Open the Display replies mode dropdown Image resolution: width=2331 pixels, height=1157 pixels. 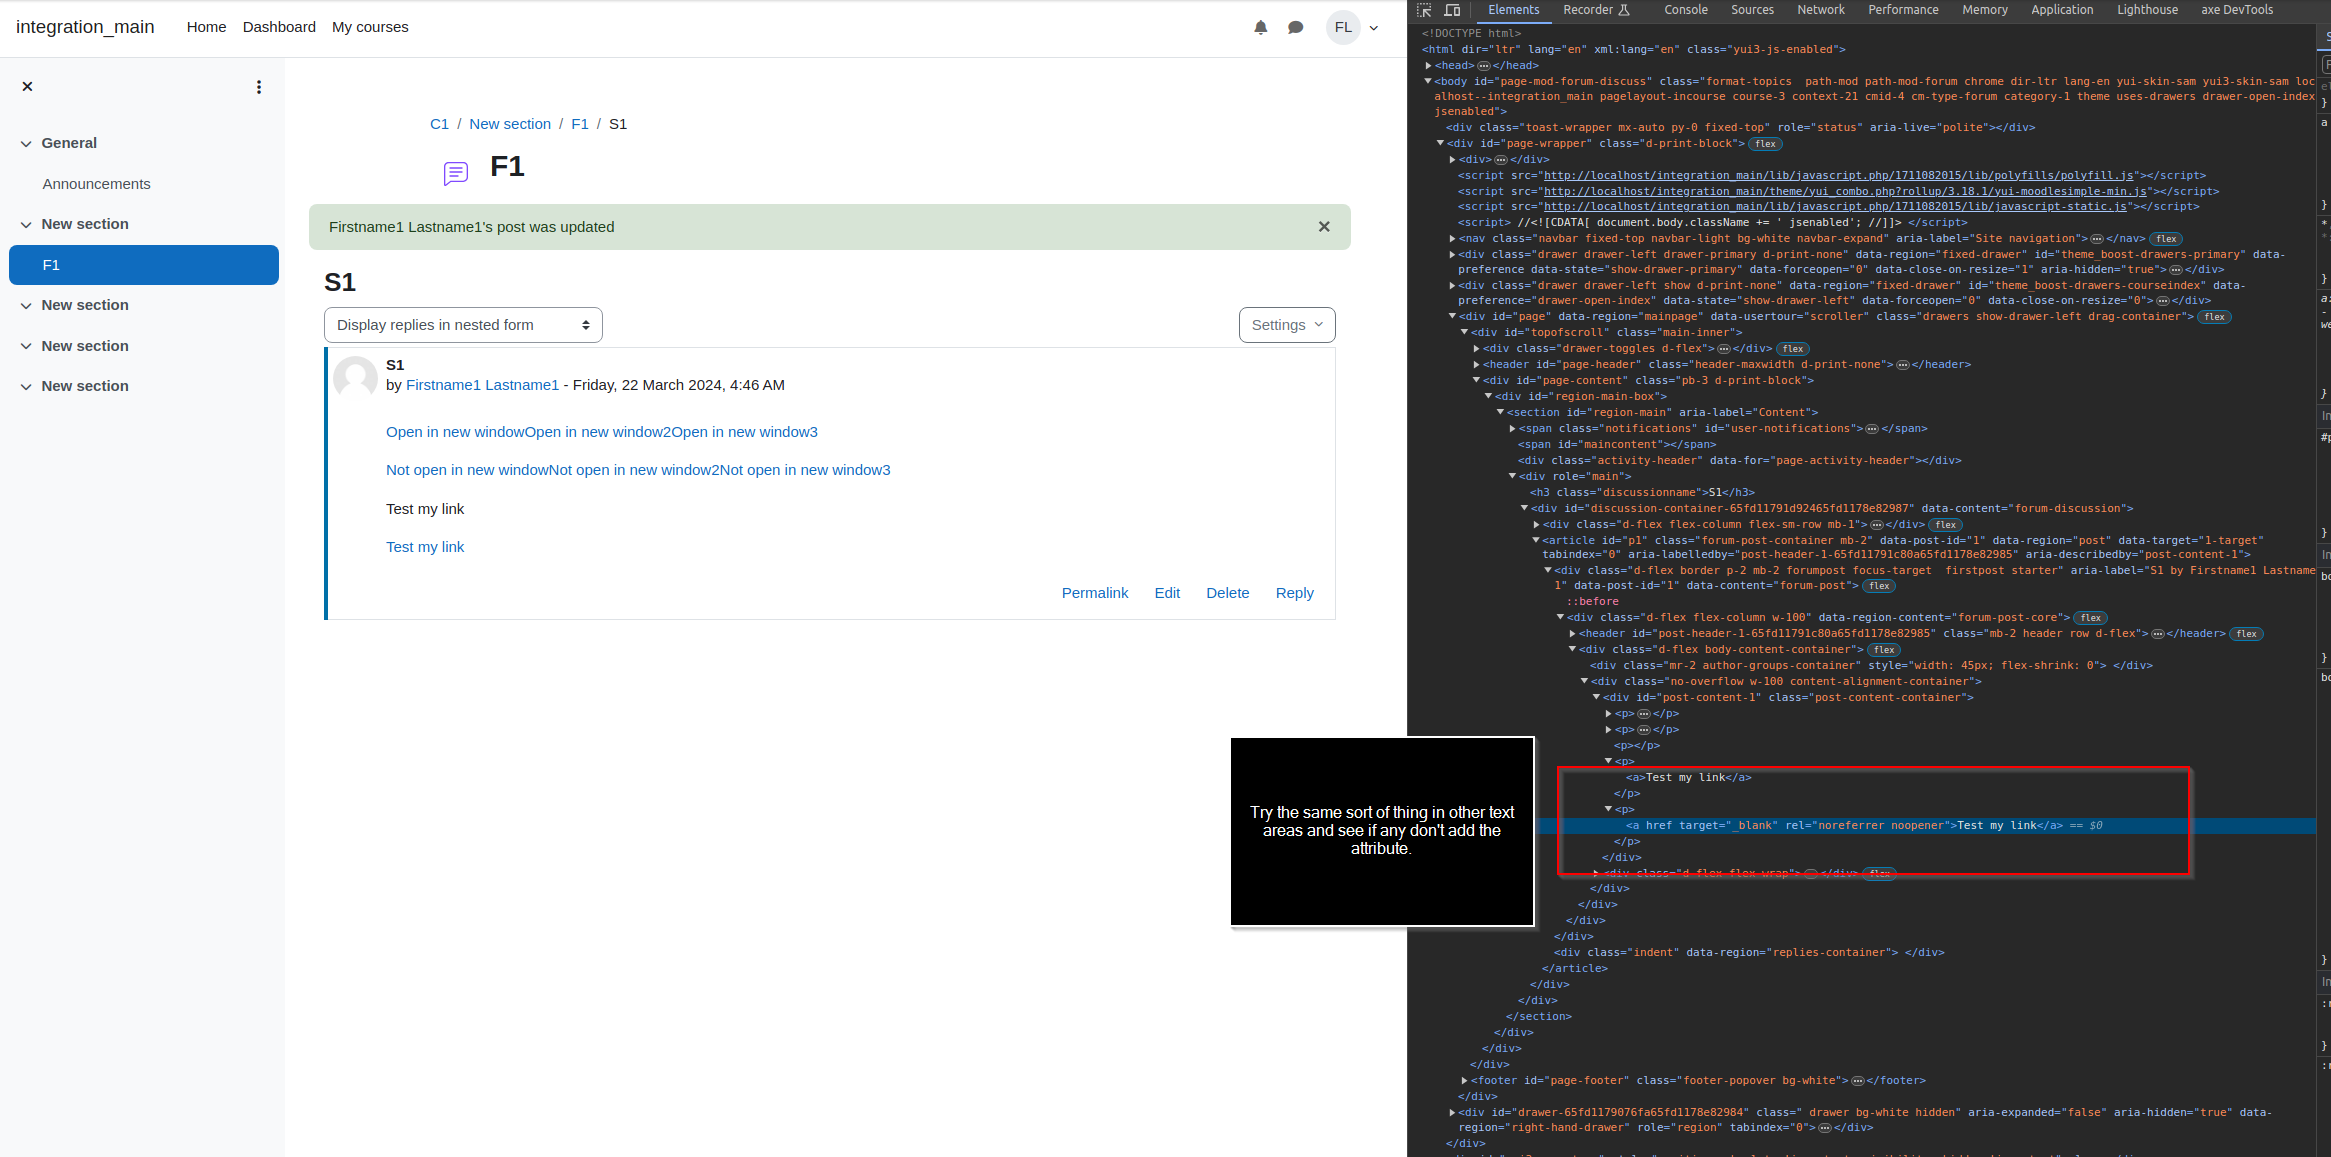point(463,325)
